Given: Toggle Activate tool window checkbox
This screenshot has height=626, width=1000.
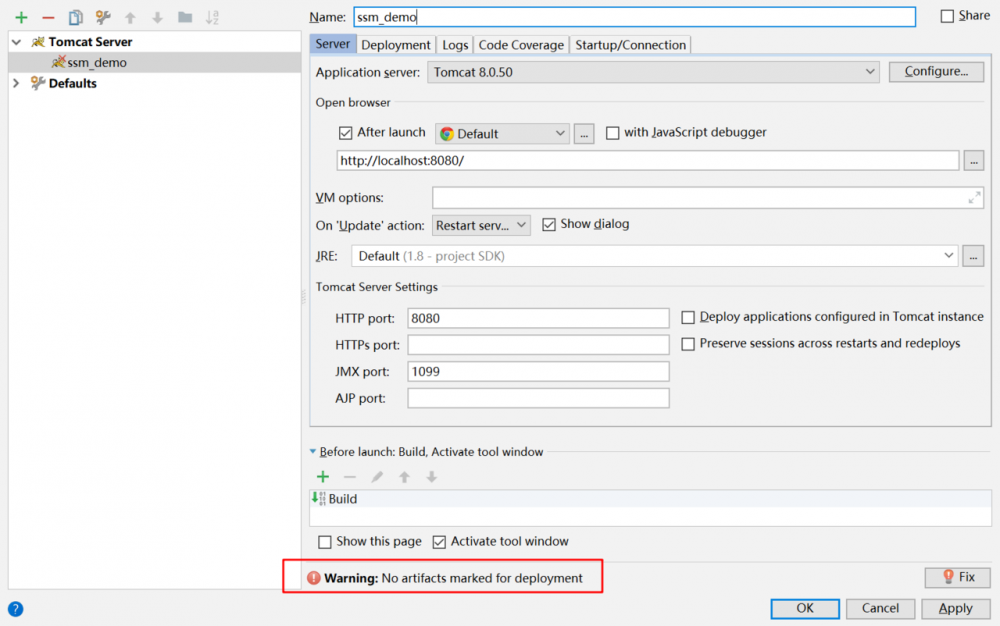Looking at the screenshot, I should (x=439, y=542).
